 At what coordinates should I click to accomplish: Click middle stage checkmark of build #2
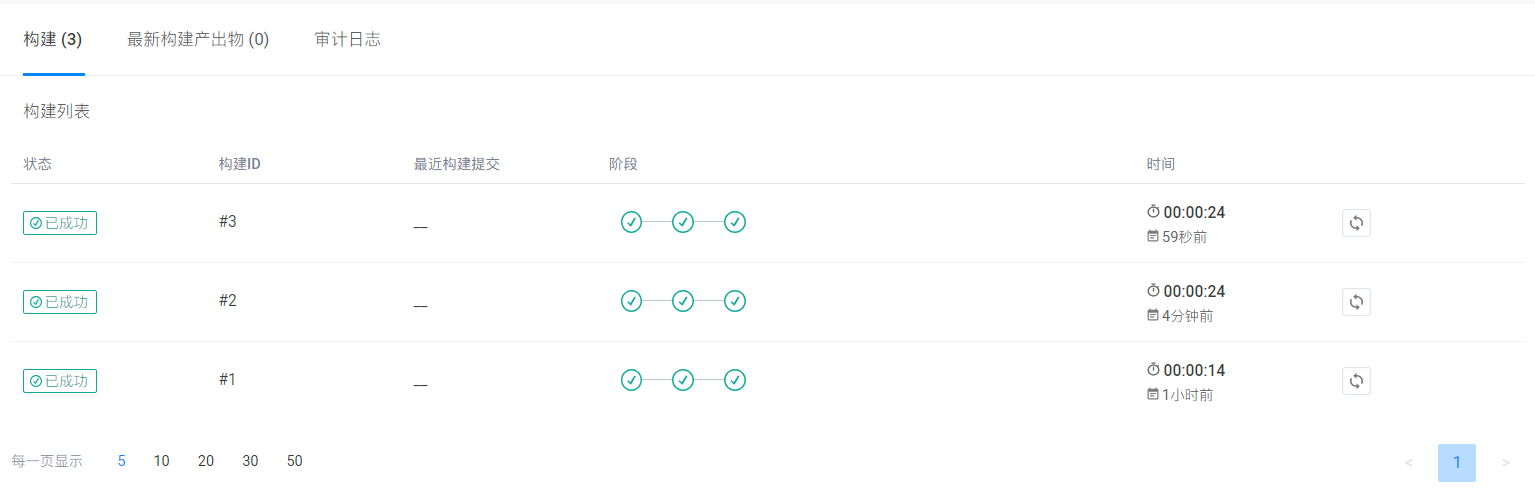point(683,301)
